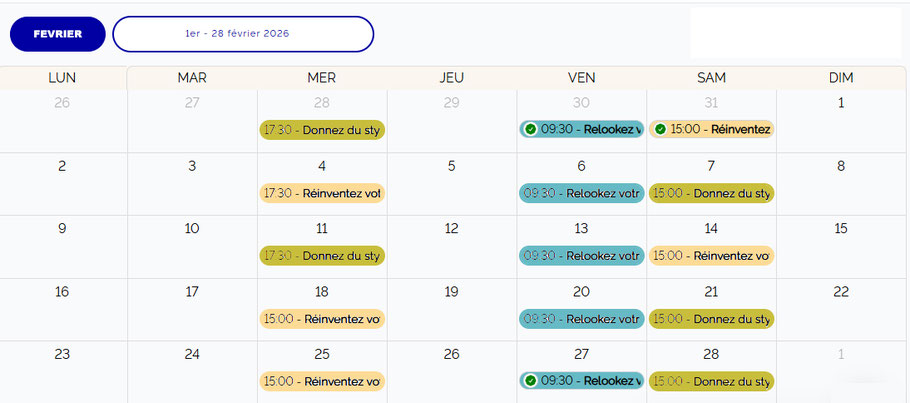Image resolution: width=910 pixels, height=403 pixels.
Task: Open the 15:00 Réinventez event on February 18
Action: pos(322,319)
